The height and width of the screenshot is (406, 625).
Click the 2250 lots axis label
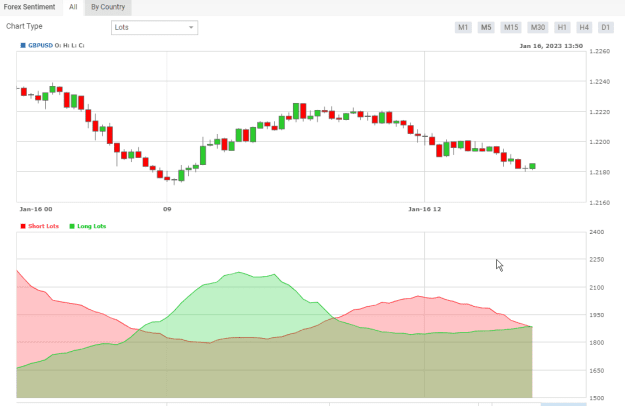[x=597, y=259]
